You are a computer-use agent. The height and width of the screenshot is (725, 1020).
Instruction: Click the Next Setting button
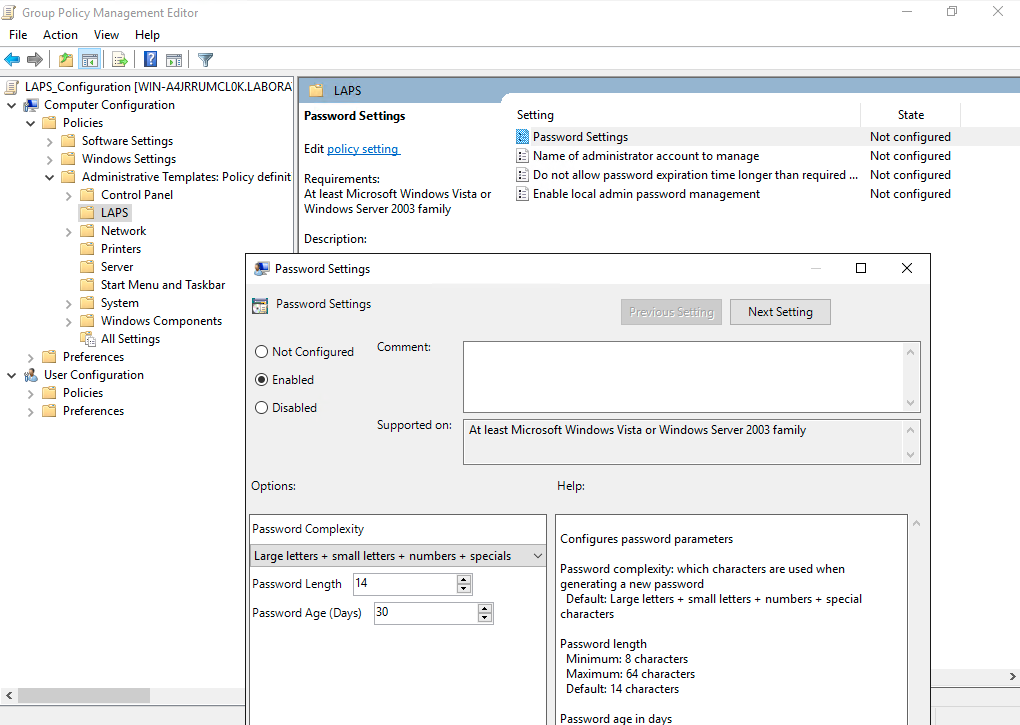(780, 312)
